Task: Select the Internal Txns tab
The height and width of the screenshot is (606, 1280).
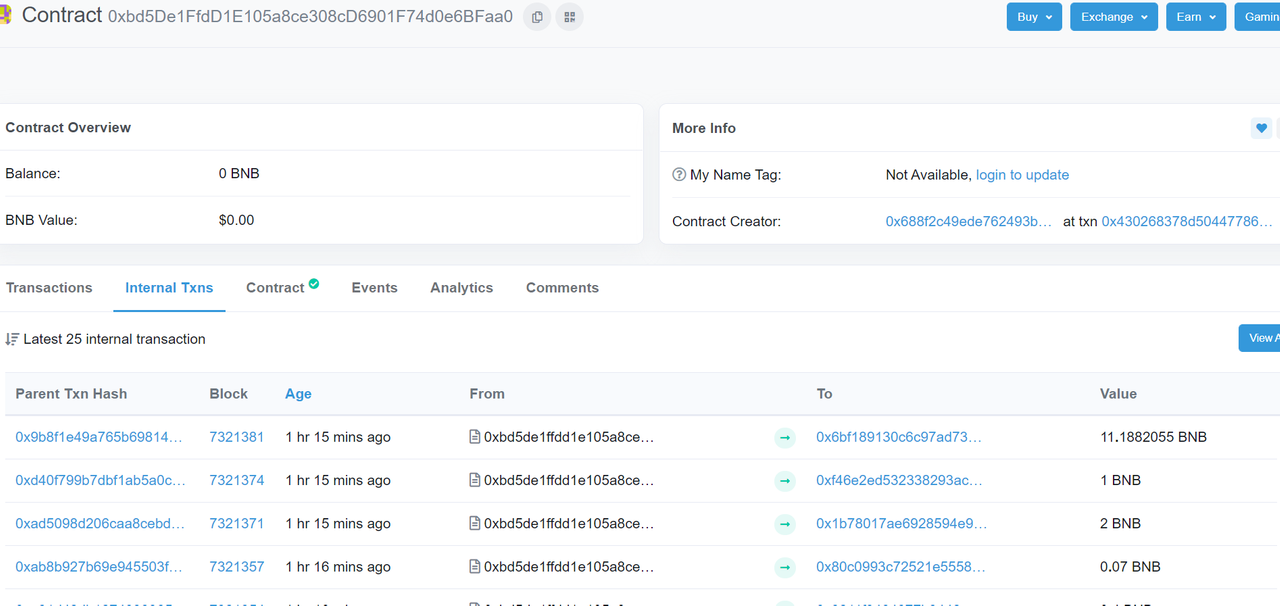Action: click(169, 288)
